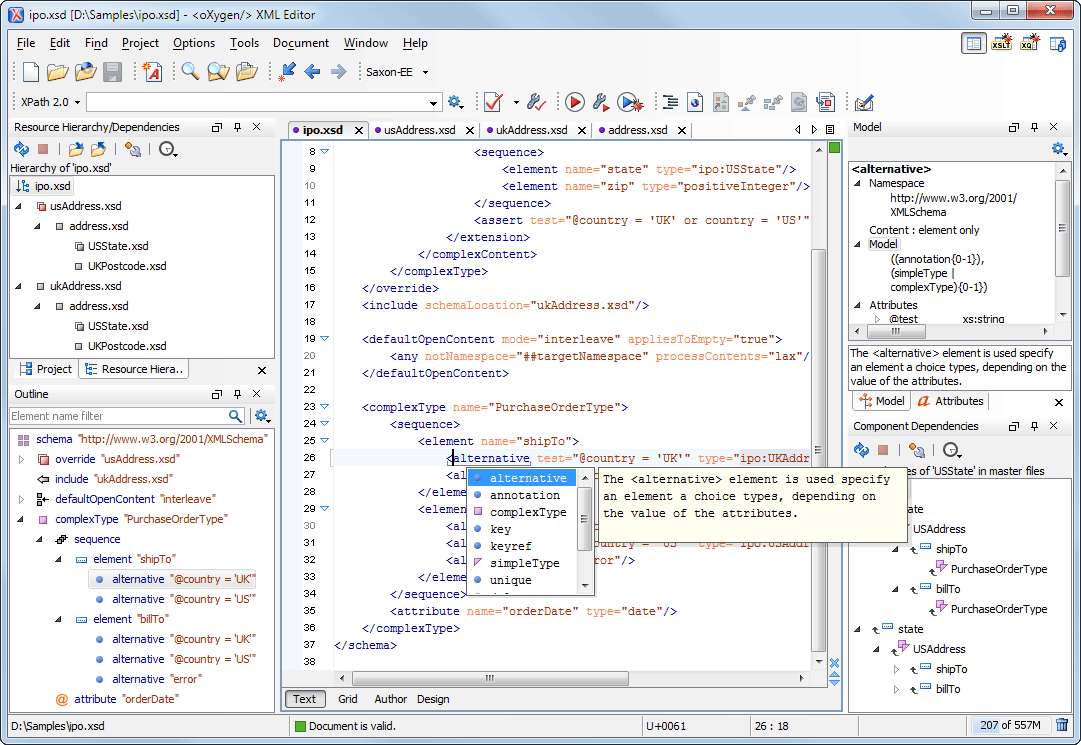Select the Editor perspective icon
Image resolution: width=1081 pixels, height=745 pixels.
click(973, 43)
